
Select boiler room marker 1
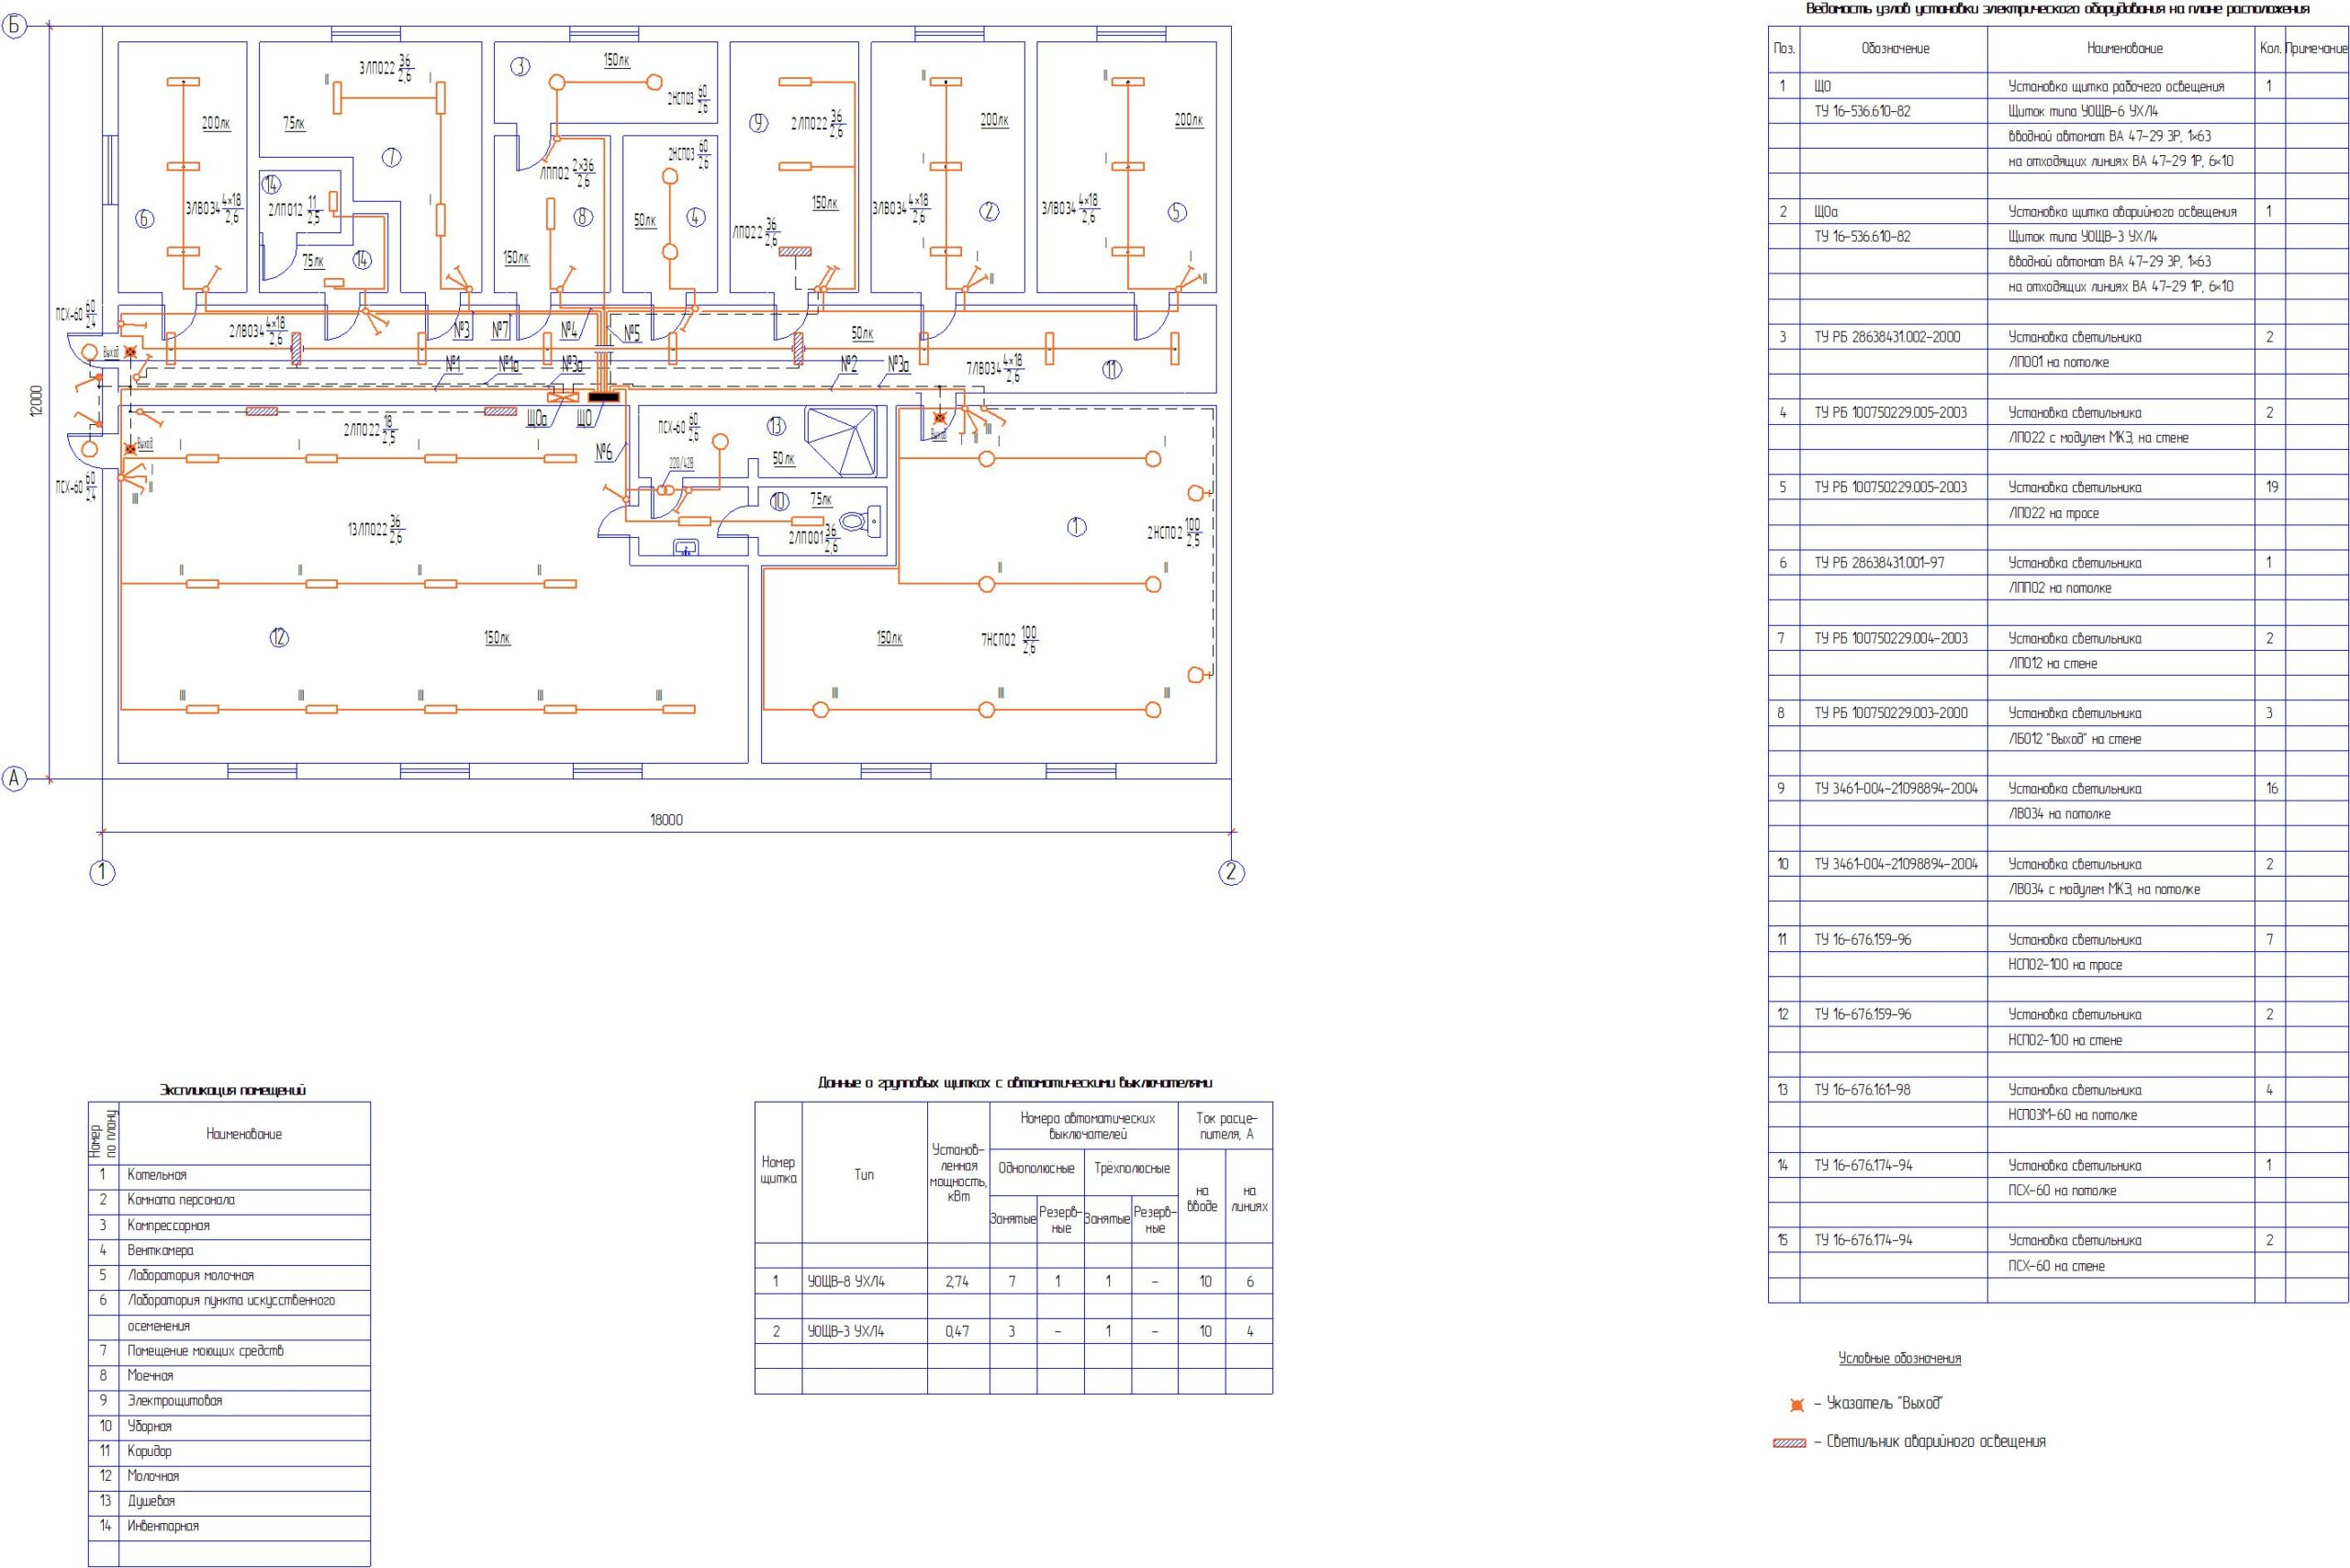pyautogui.click(x=1076, y=527)
